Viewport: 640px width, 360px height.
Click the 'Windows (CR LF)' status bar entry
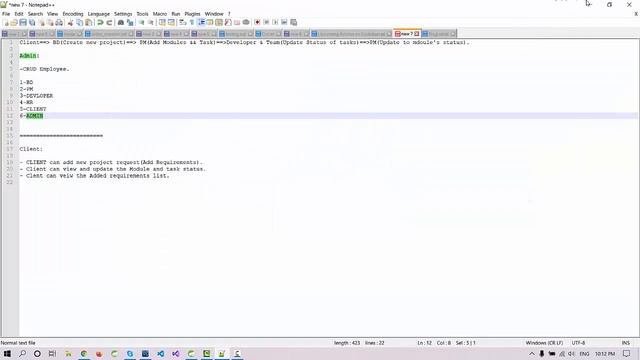544,343
